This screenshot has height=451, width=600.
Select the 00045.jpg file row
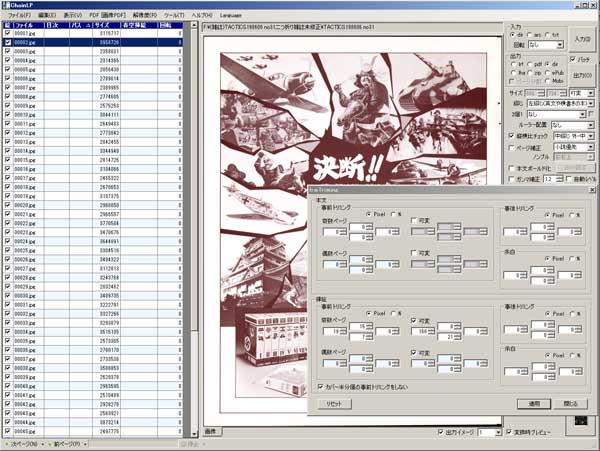pos(93,431)
